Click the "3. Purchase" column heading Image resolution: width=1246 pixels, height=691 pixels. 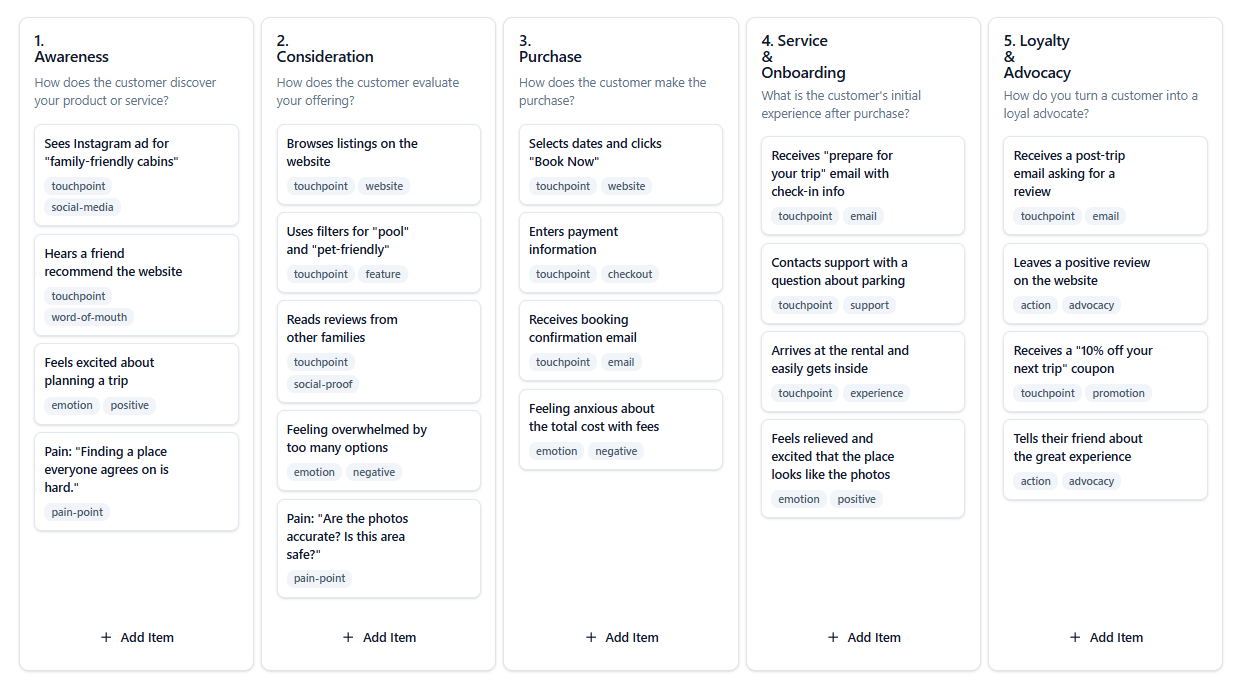pos(549,49)
